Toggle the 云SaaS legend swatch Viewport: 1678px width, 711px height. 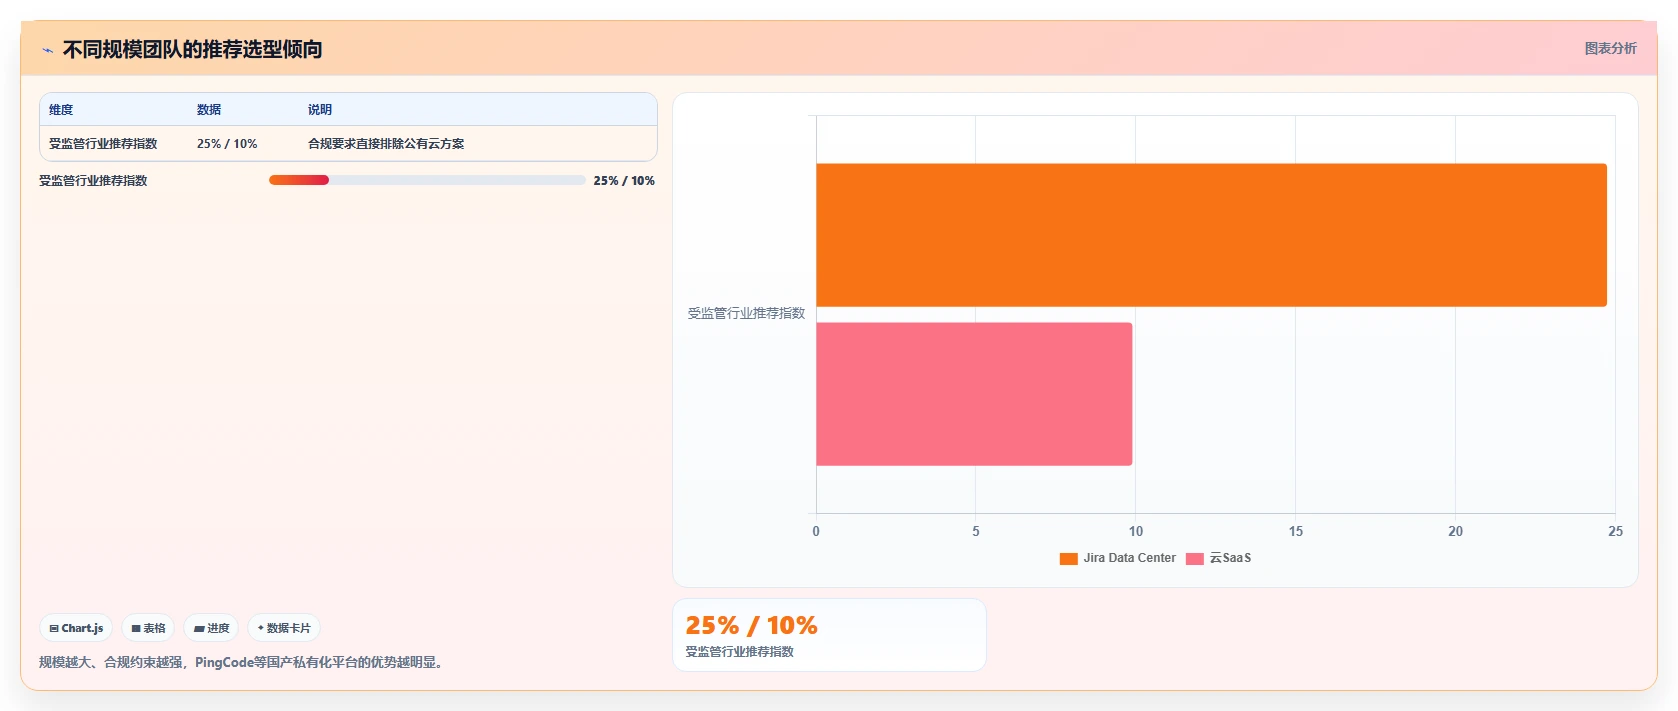(x=1195, y=559)
